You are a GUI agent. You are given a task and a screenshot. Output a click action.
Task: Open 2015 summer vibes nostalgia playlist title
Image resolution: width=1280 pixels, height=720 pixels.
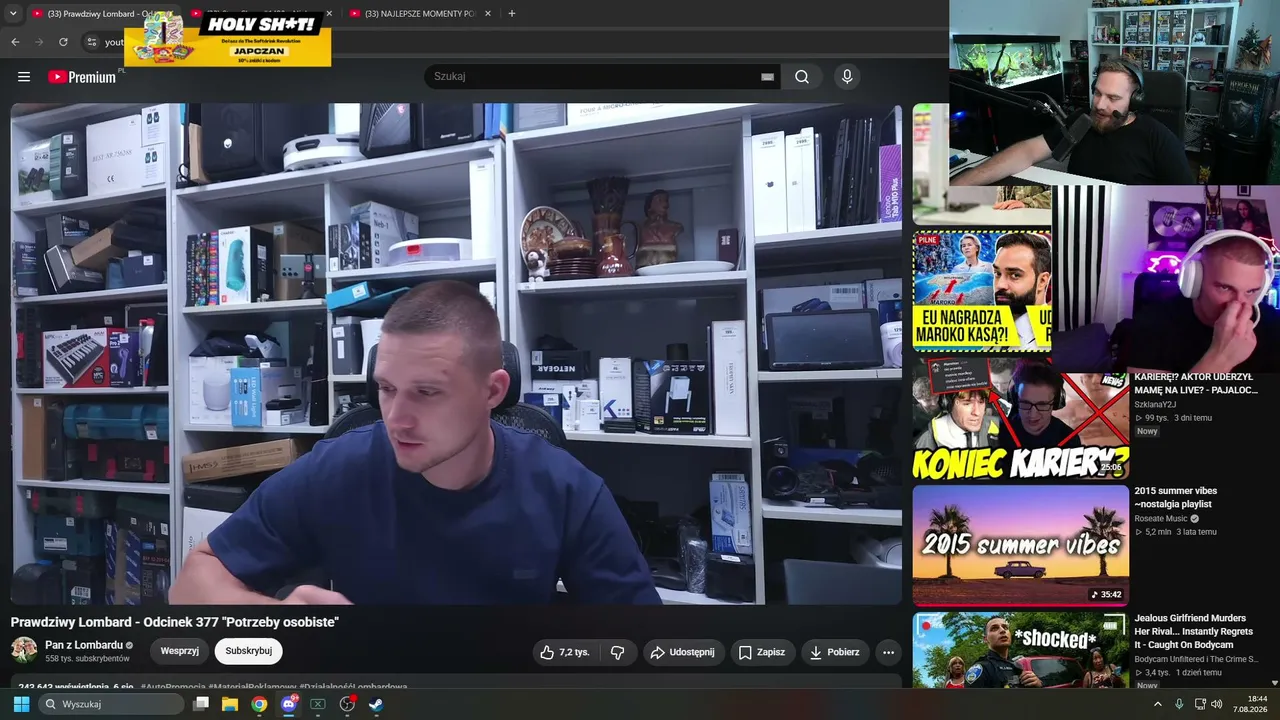coord(1176,497)
